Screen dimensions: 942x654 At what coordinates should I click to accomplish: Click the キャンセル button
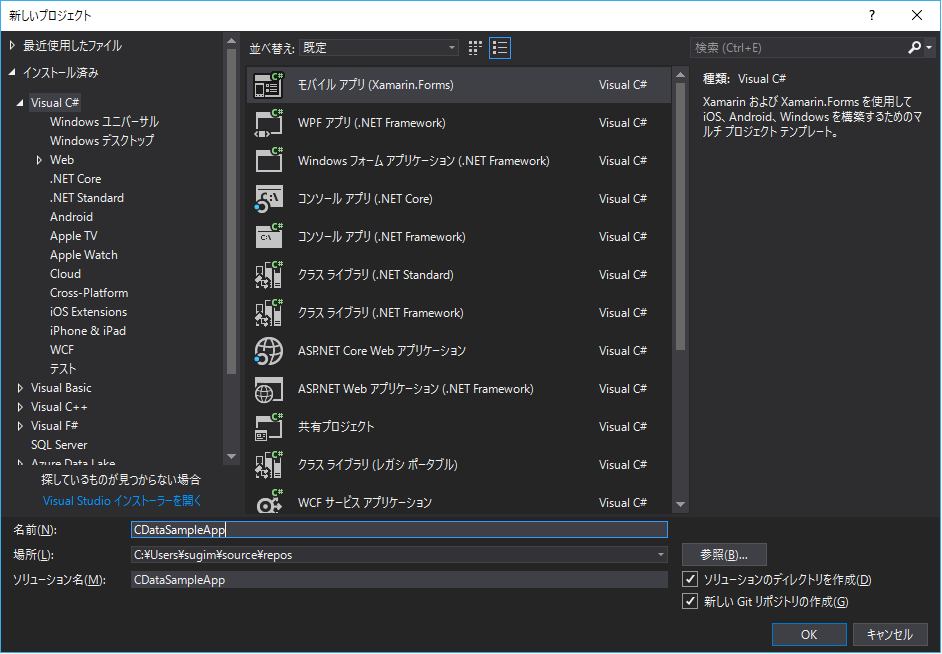(x=889, y=634)
